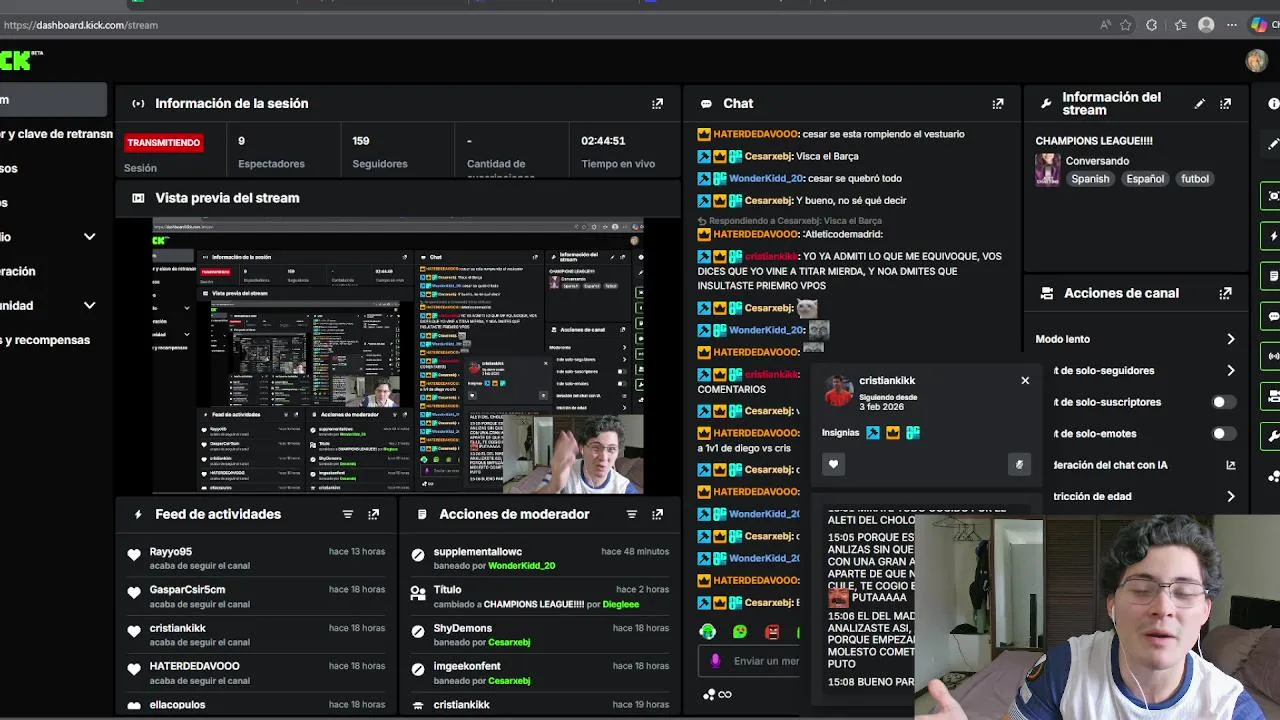This screenshot has height=720, width=1280.
Task: Add page to browser favorites star
Action: point(1126,25)
